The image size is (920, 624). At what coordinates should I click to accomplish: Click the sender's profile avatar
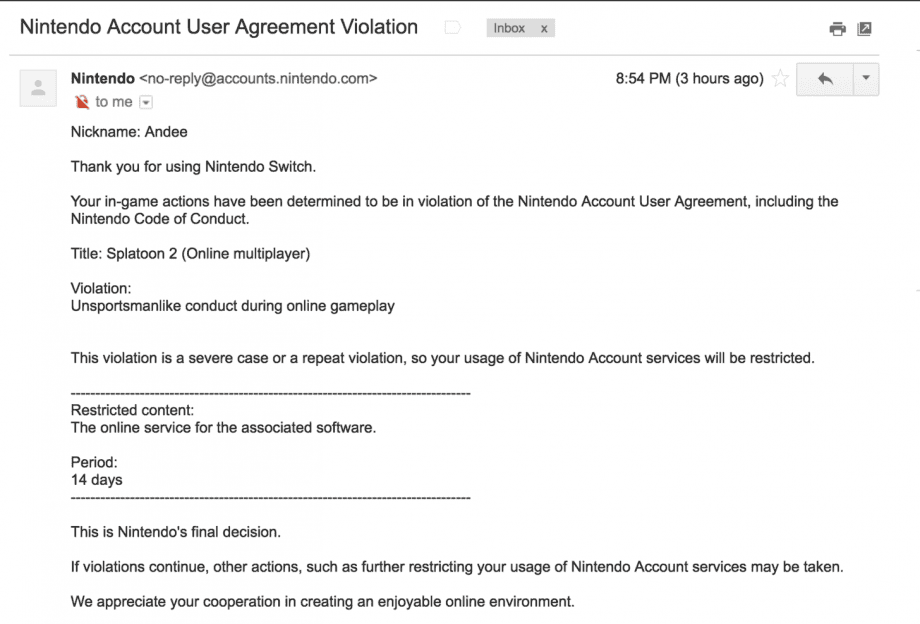(x=38, y=87)
